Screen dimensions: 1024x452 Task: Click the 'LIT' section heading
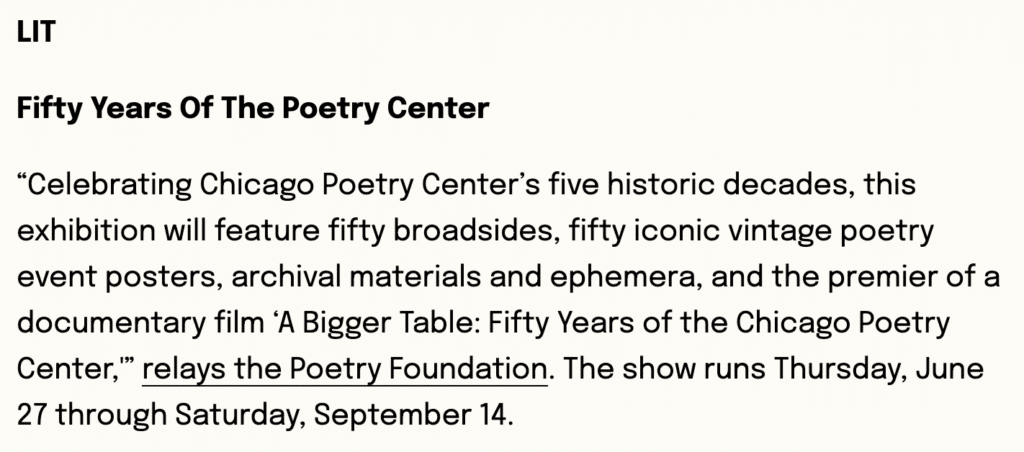(x=37, y=32)
